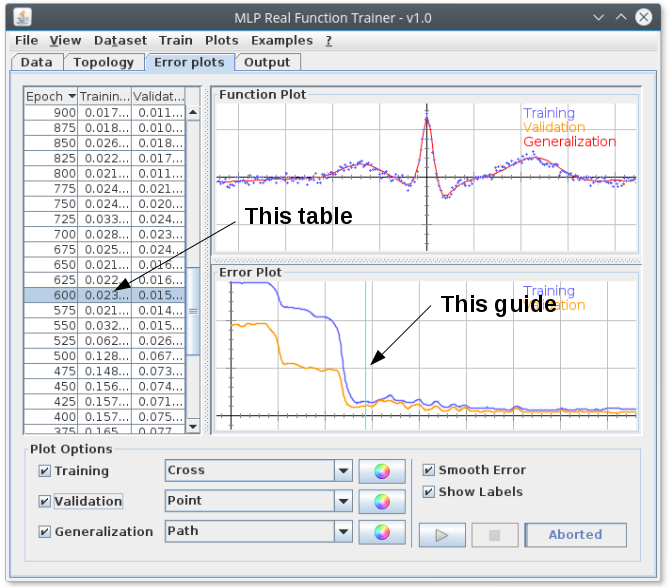Switch to the Topology tab
669x587 pixels.
104,62
